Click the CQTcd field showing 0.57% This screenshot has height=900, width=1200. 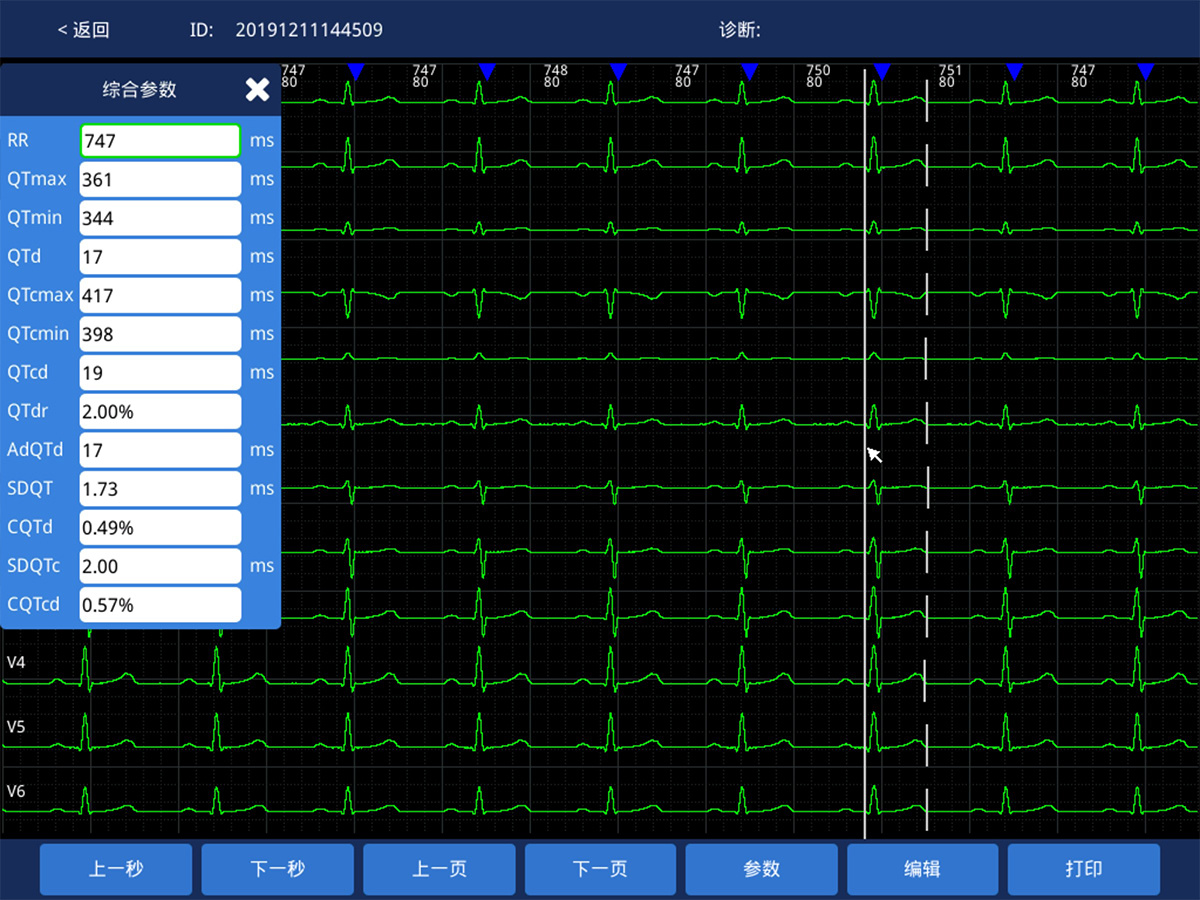tap(160, 605)
